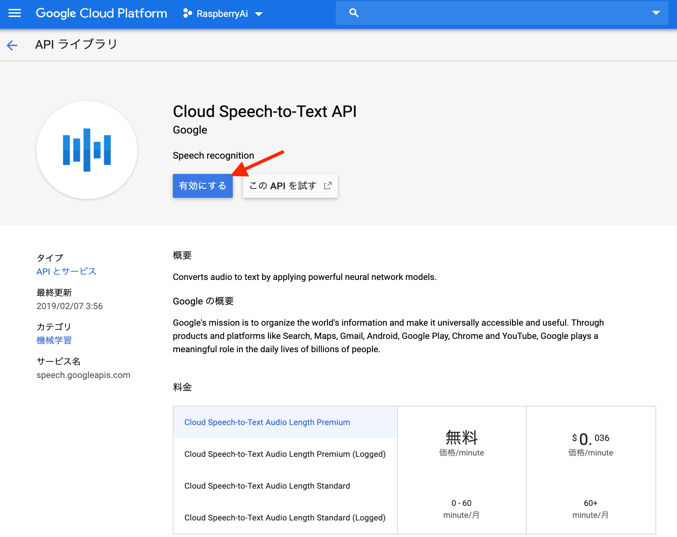Click the Converts audio to text description
Viewport: 677px width, 537px height.
pyautogui.click(x=304, y=277)
